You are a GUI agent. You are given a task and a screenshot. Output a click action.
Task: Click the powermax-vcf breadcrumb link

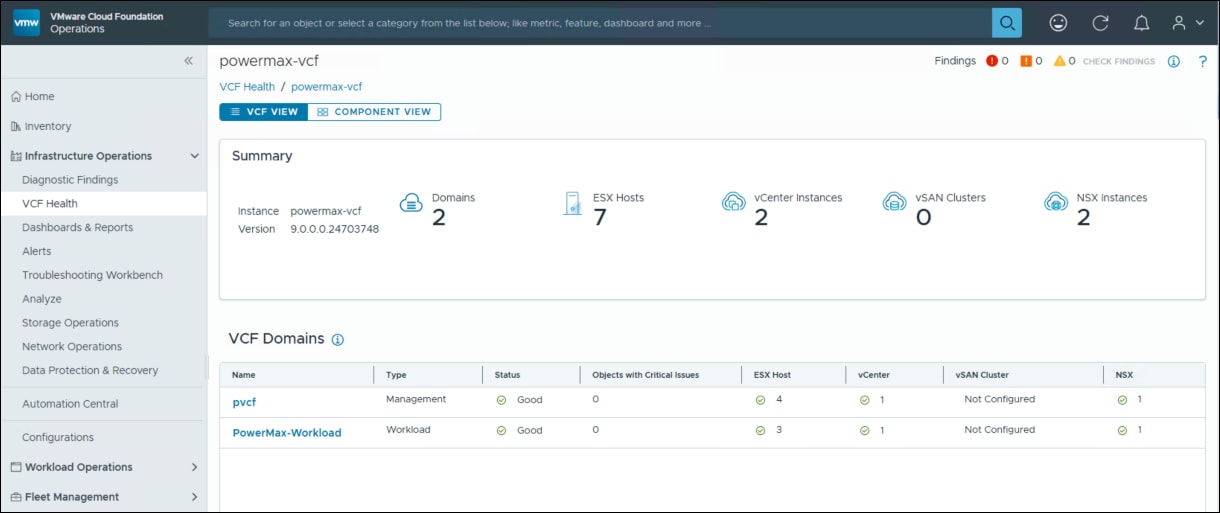[327, 87]
